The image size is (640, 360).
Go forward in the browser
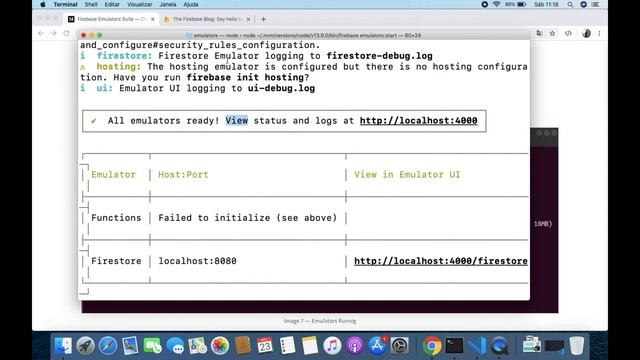pyautogui.click(x=53, y=33)
